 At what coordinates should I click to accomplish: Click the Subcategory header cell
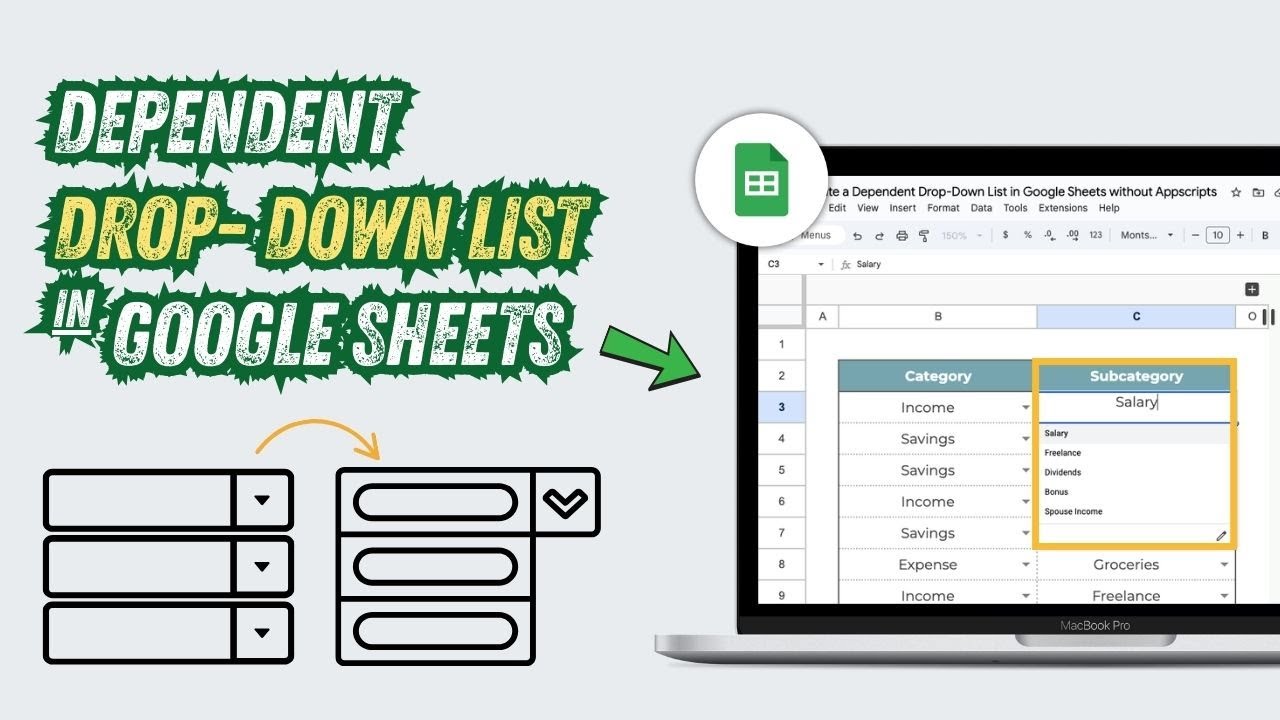(x=1136, y=376)
